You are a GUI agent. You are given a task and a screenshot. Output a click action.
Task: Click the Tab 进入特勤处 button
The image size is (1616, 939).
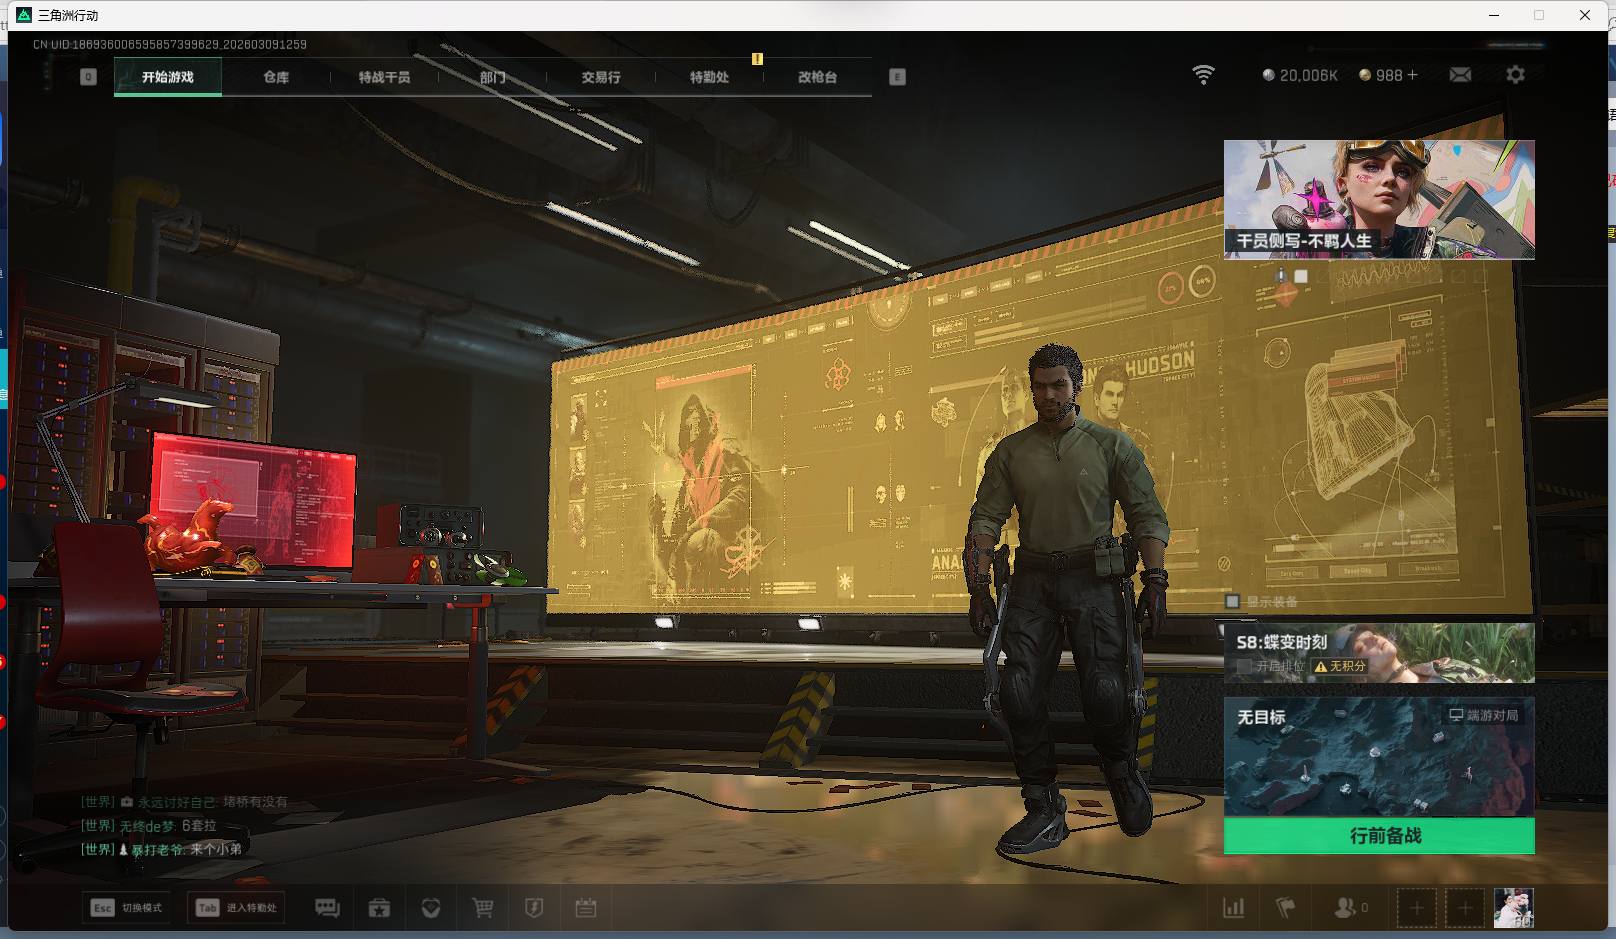(237, 908)
